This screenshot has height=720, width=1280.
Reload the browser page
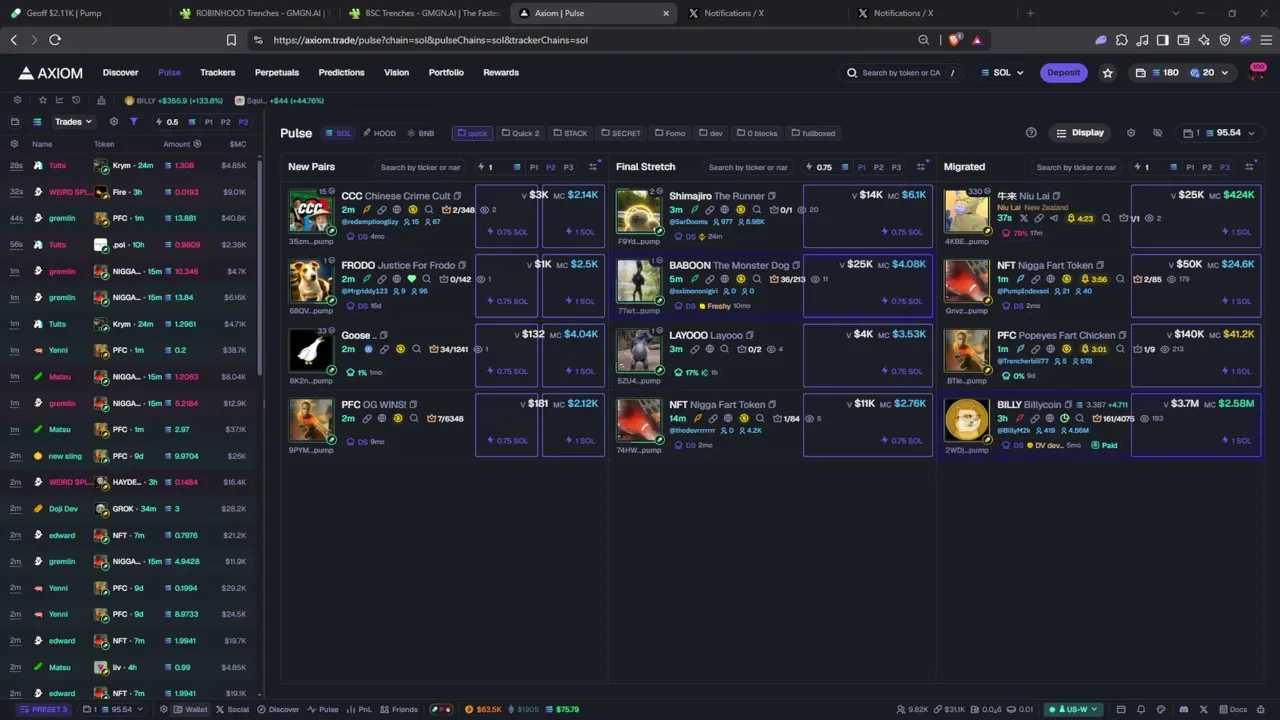click(x=55, y=40)
